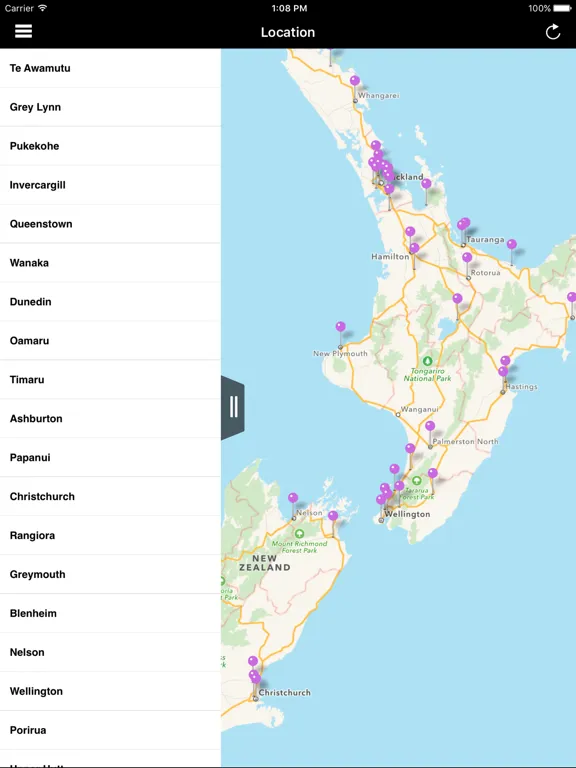Select the purple pin at Nelson
The height and width of the screenshot is (768, 576).
click(x=293, y=498)
